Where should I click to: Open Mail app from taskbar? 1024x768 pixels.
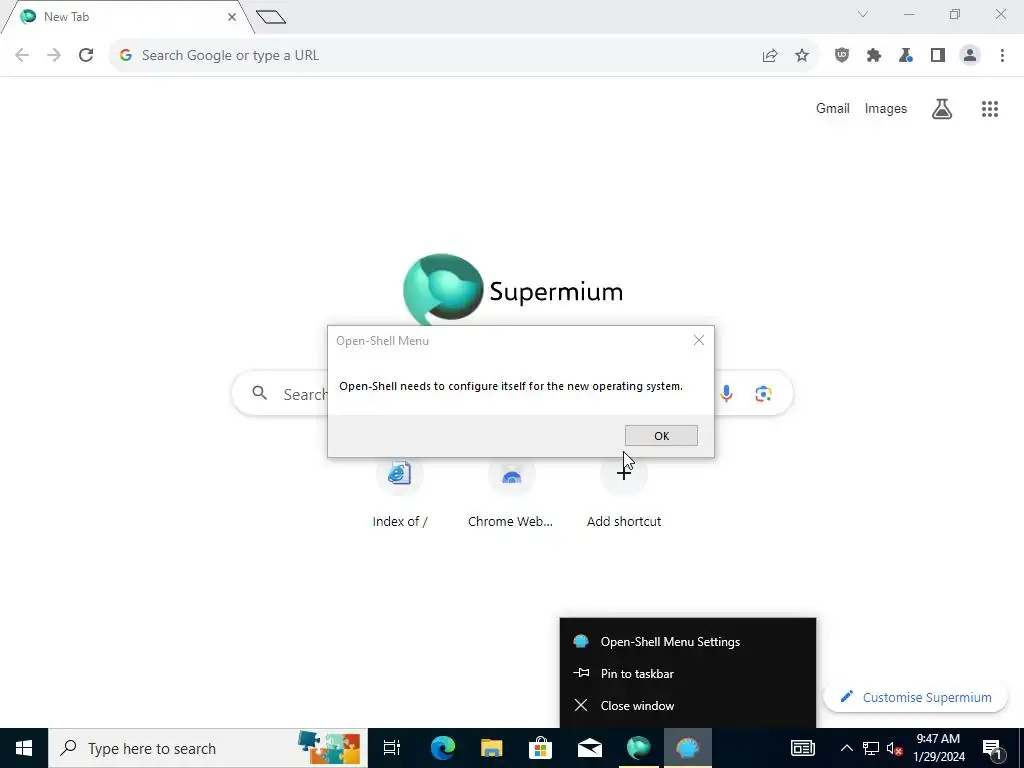click(590, 748)
